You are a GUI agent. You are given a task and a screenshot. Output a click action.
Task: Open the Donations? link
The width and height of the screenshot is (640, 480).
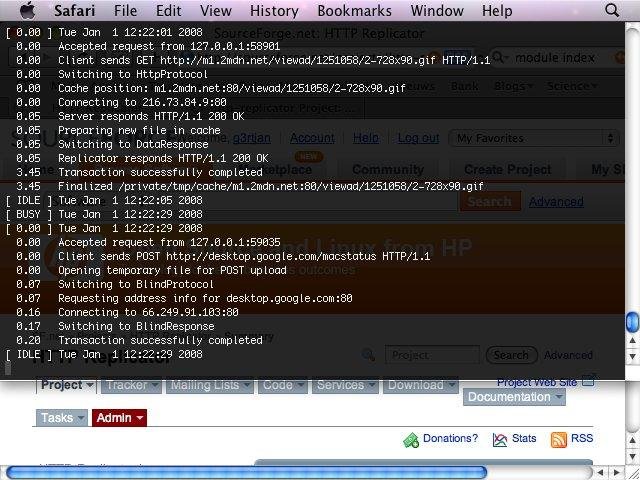pos(450,438)
